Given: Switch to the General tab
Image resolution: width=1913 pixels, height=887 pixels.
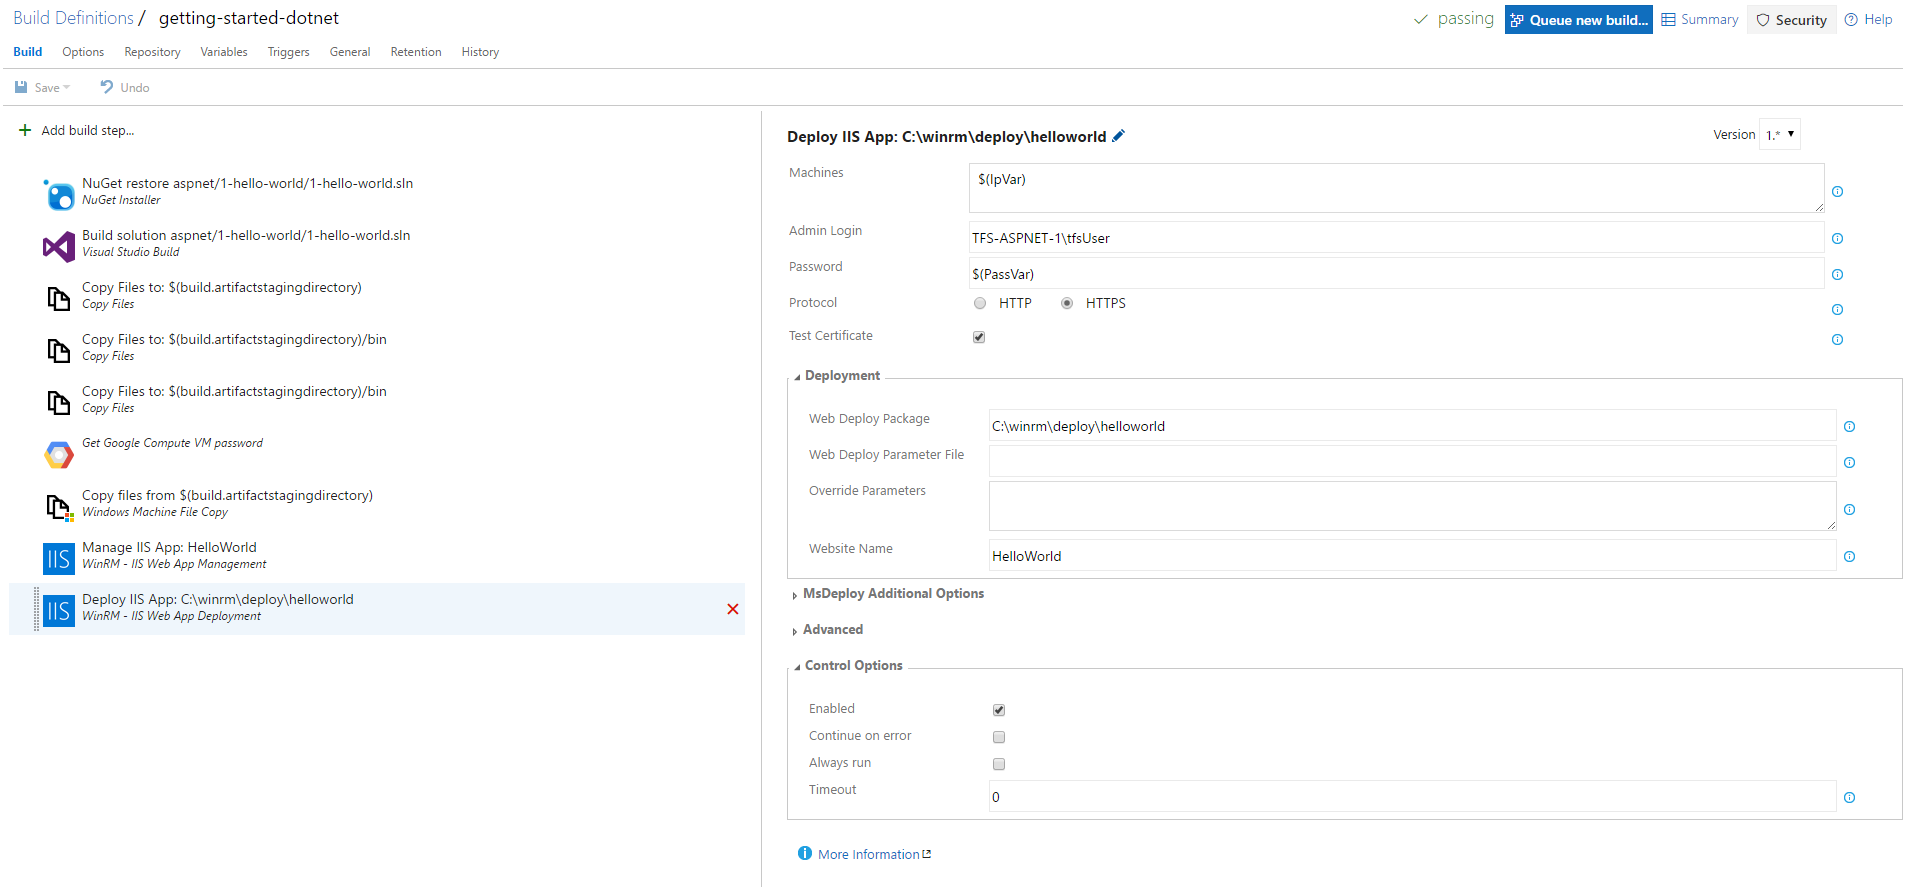Looking at the screenshot, I should point(350,52).
